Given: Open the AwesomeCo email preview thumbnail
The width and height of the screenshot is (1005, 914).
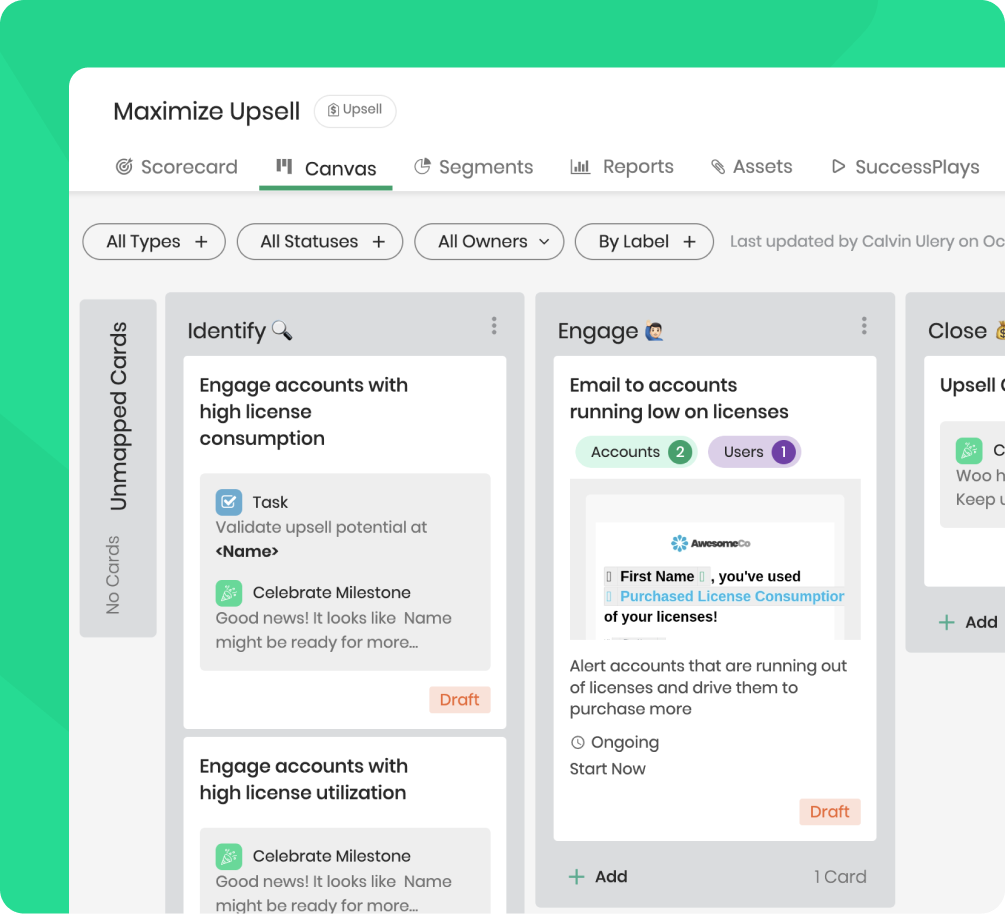Looking at the screenshot, I should pos(715,560).
